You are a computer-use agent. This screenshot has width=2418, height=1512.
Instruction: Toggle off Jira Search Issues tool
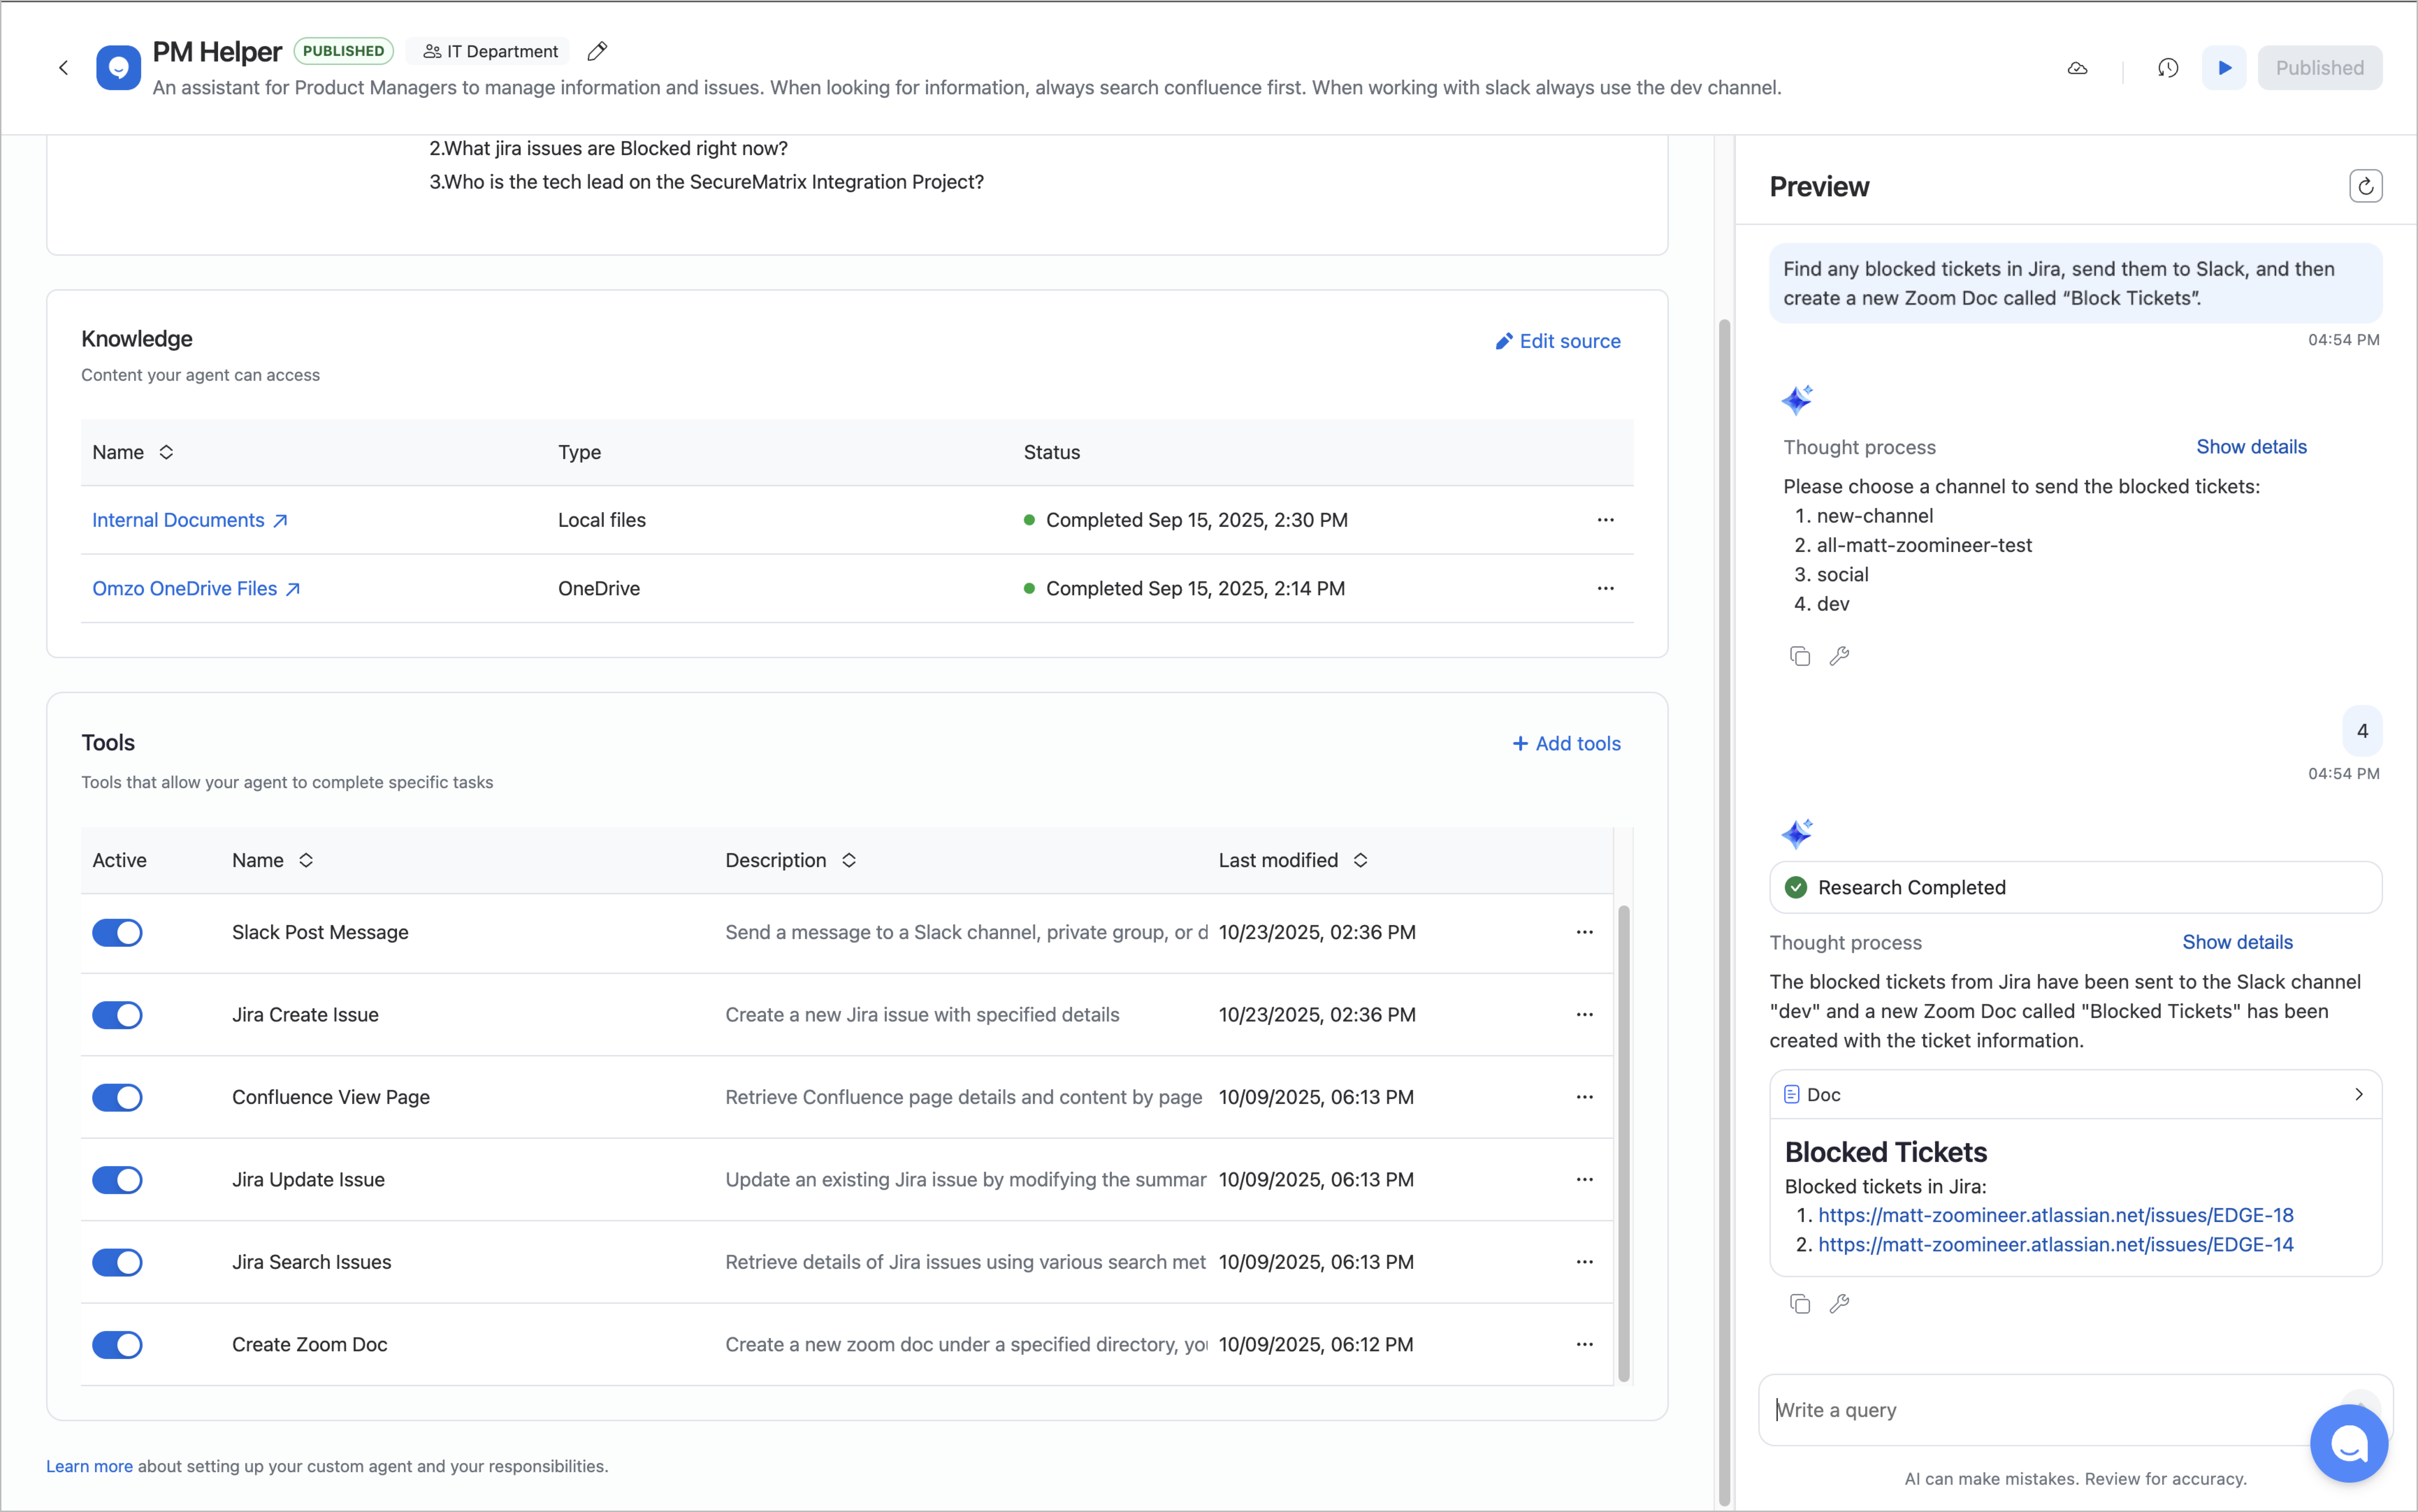[x=117, y=1262]
